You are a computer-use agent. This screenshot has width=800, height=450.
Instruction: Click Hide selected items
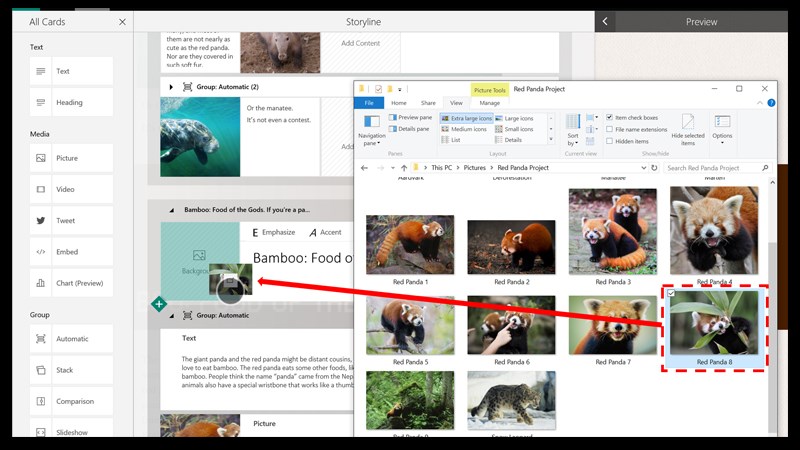tap(688, 130)
